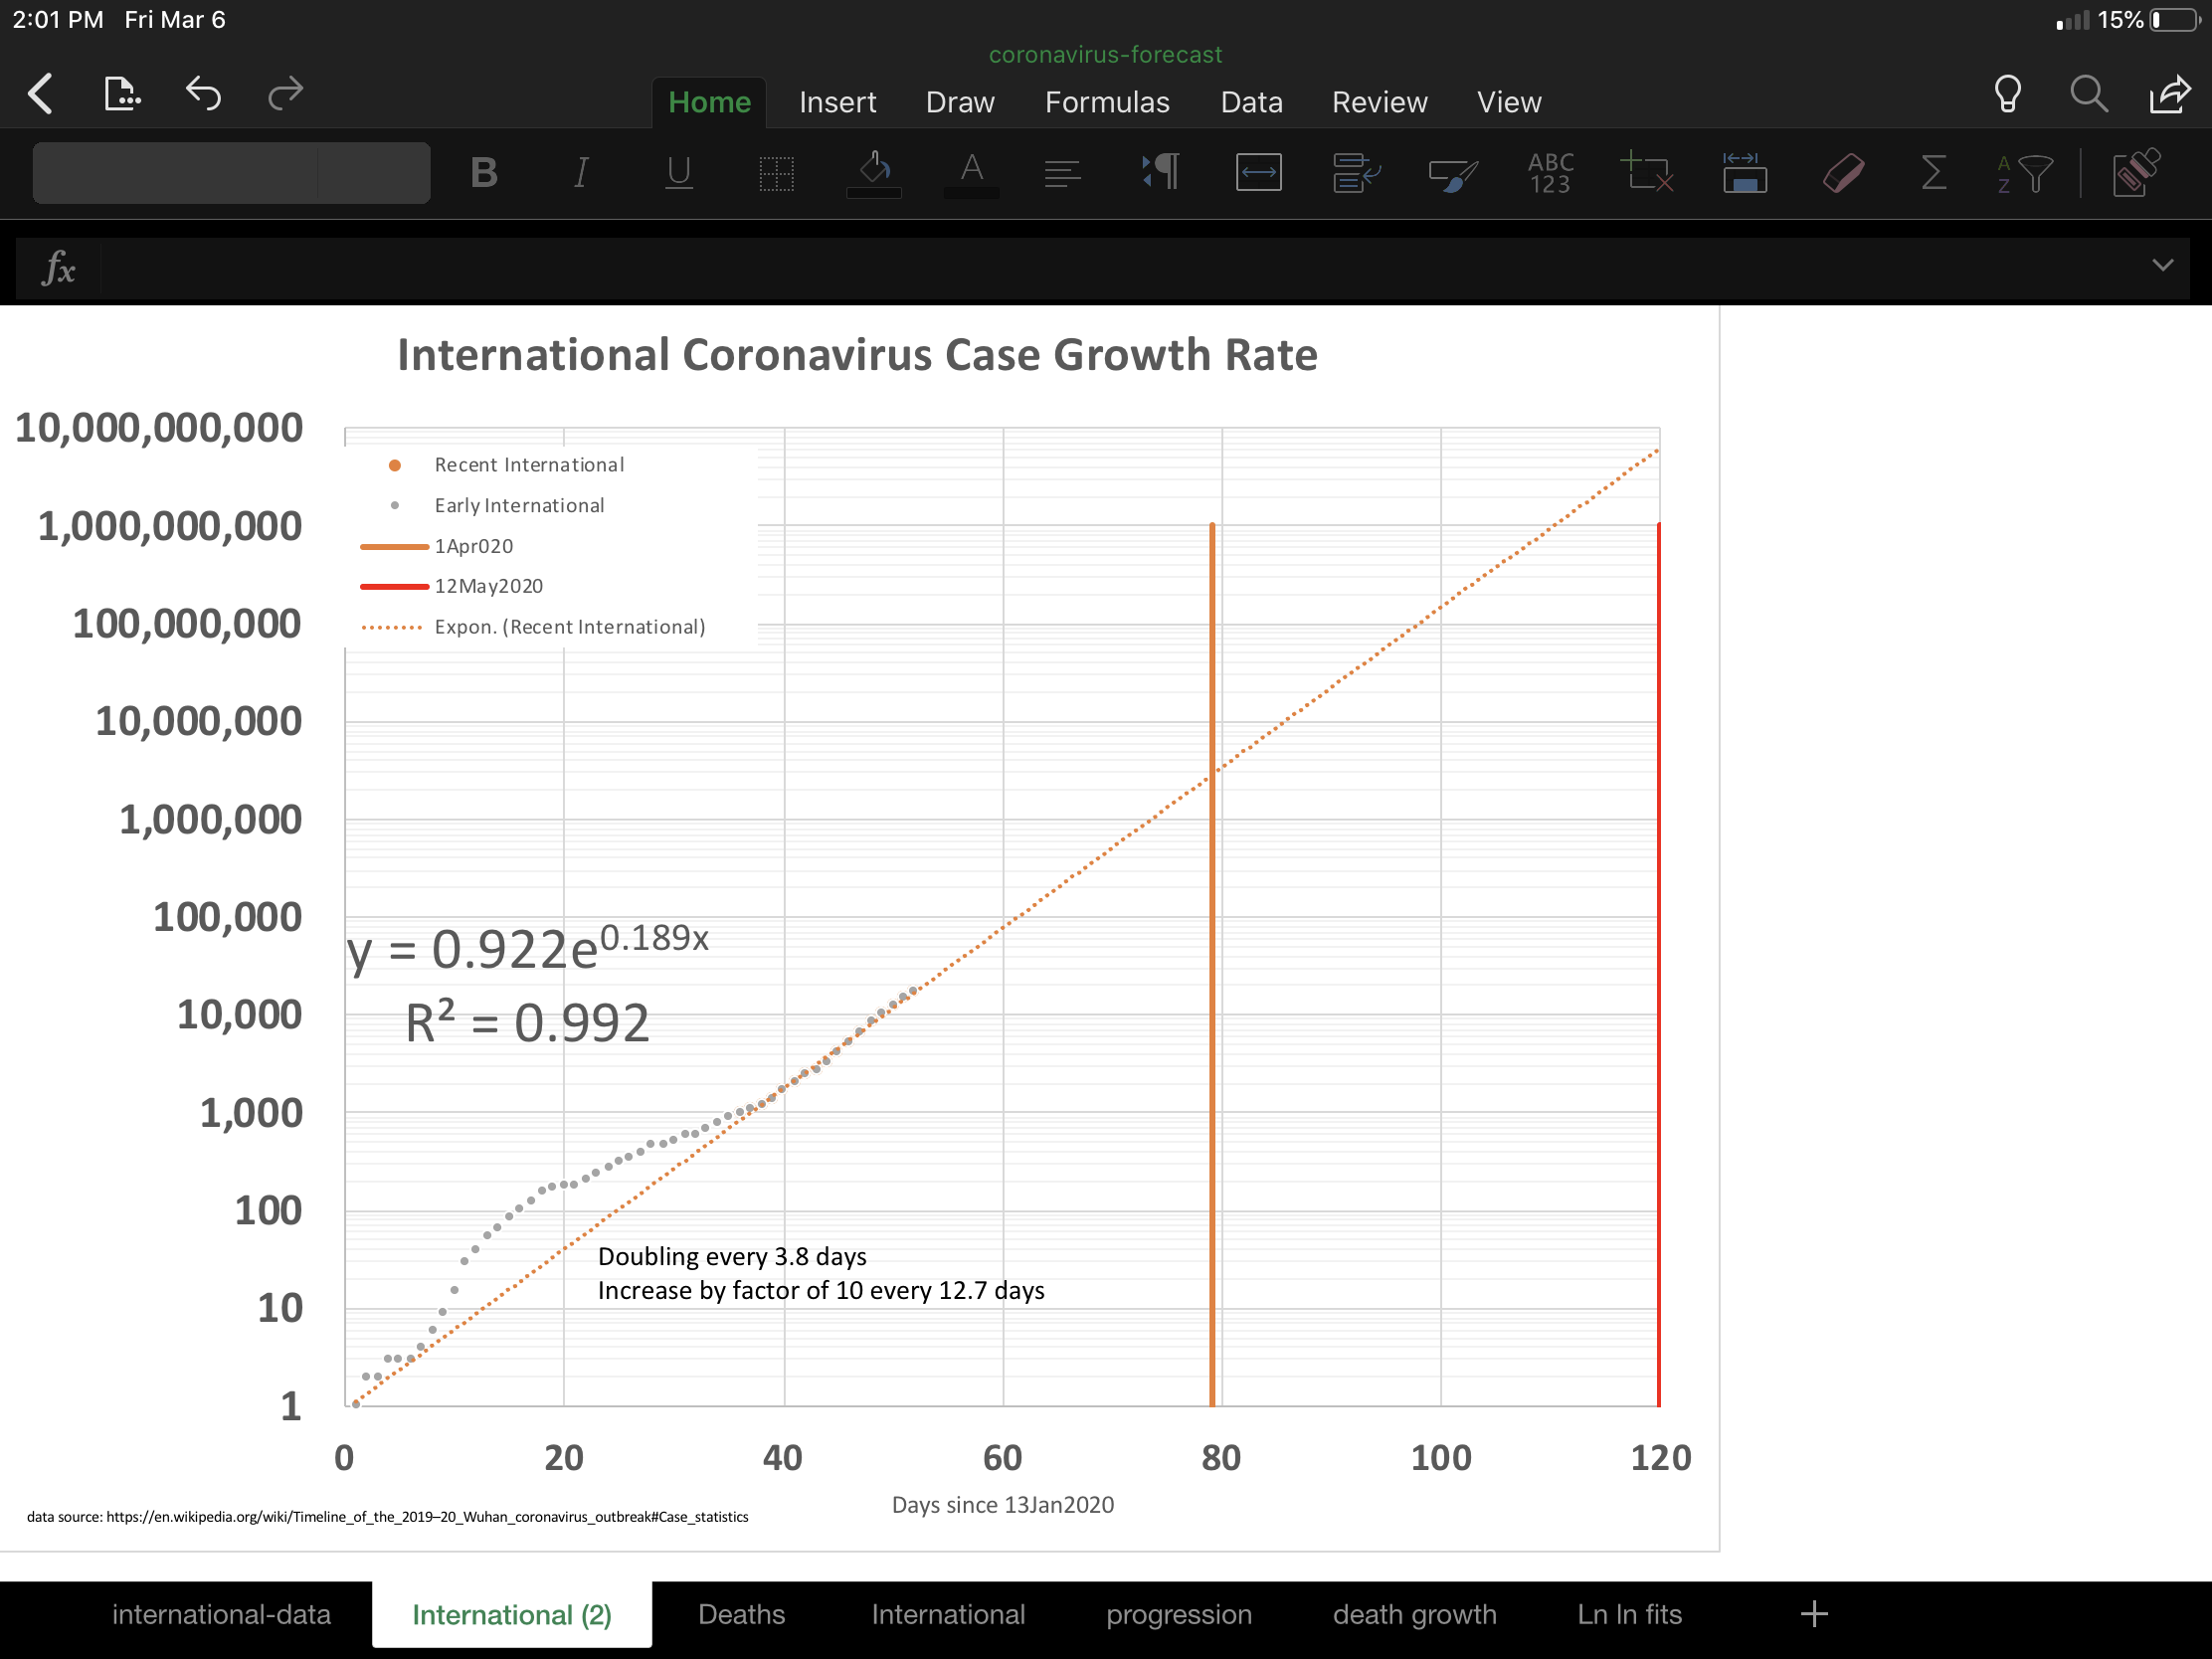
Task: Tap the AutoSum sigma icon
Action: click(1934, 172)
